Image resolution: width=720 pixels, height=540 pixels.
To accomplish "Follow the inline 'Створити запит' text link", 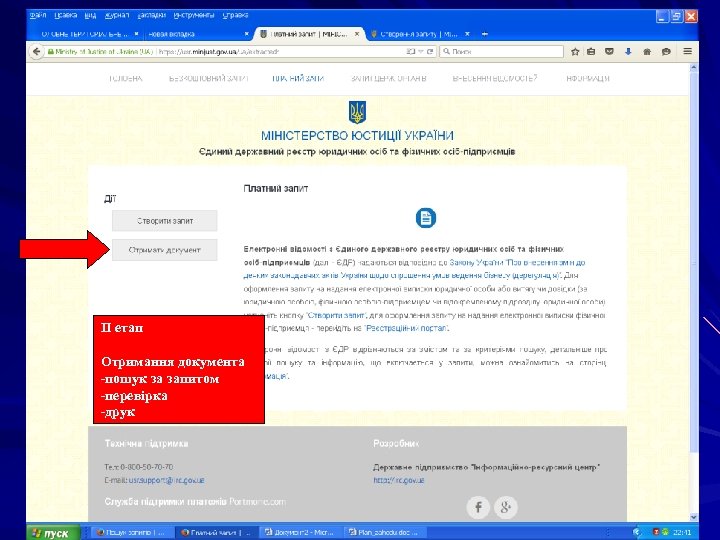I will (337, 315).
